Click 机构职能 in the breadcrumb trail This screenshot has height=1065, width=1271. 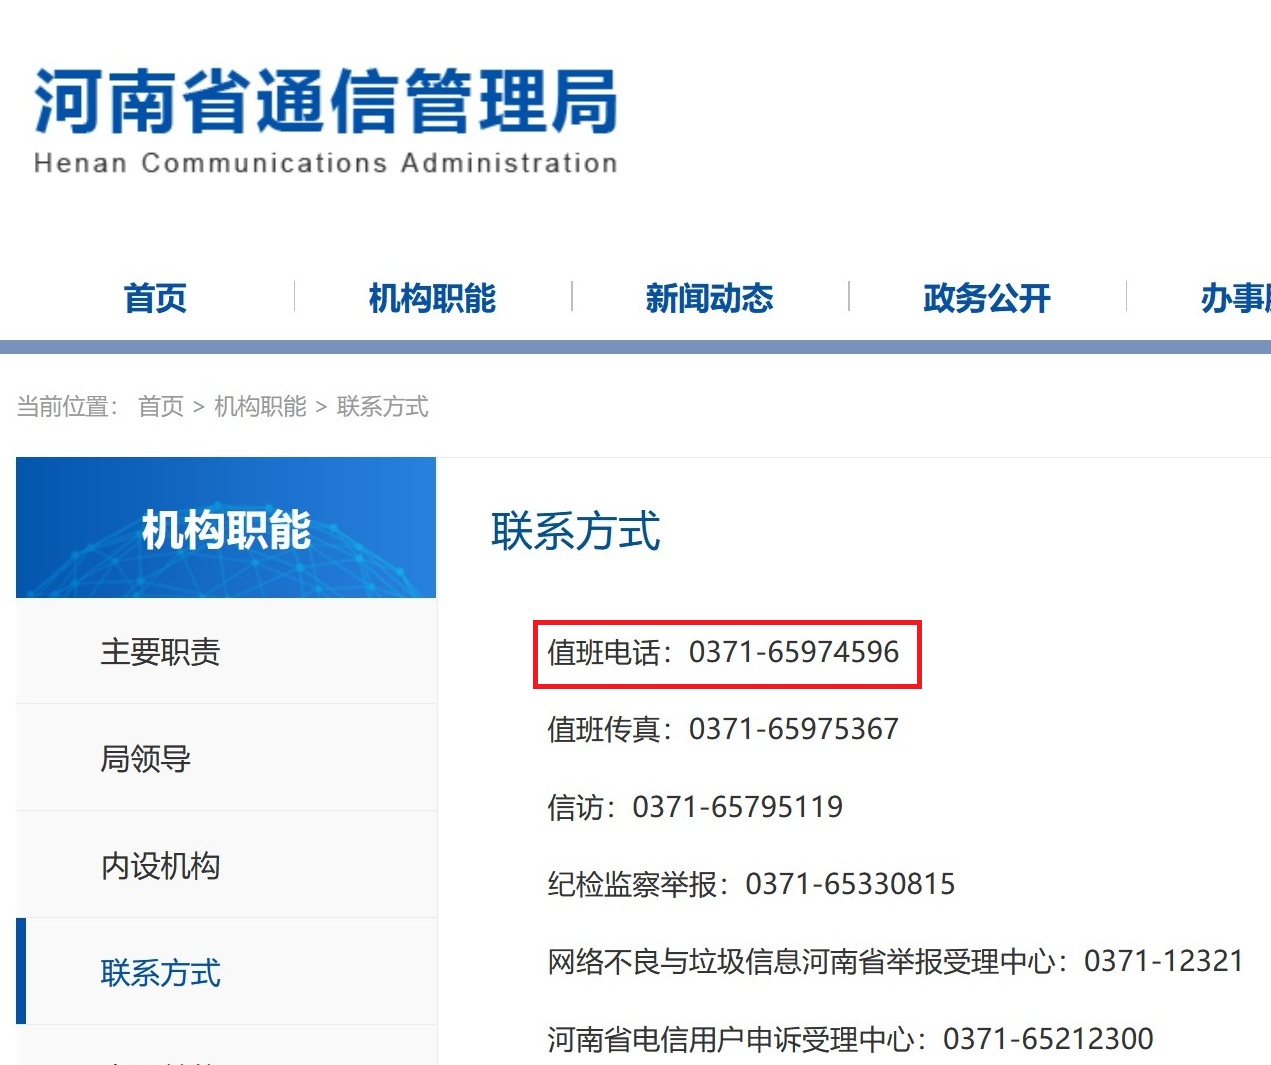(x=260, y=406)
